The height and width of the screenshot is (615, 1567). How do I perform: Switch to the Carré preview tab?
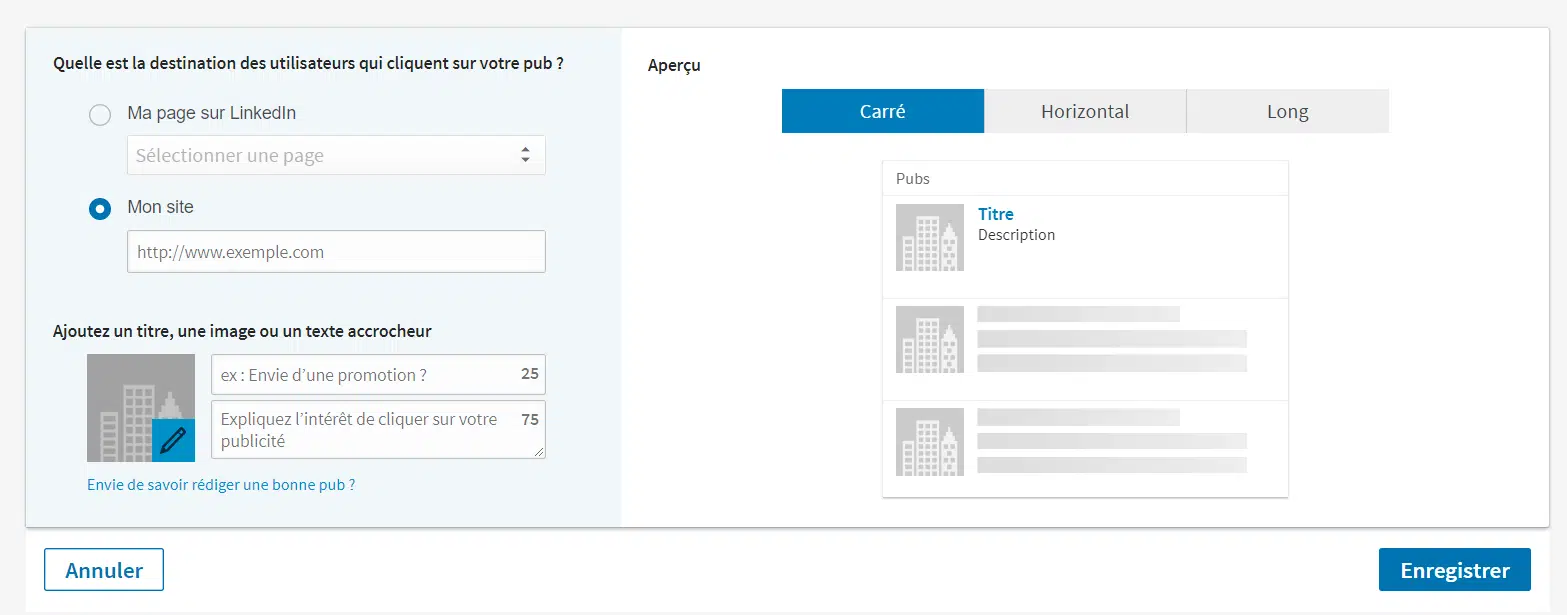coord(882,112)
